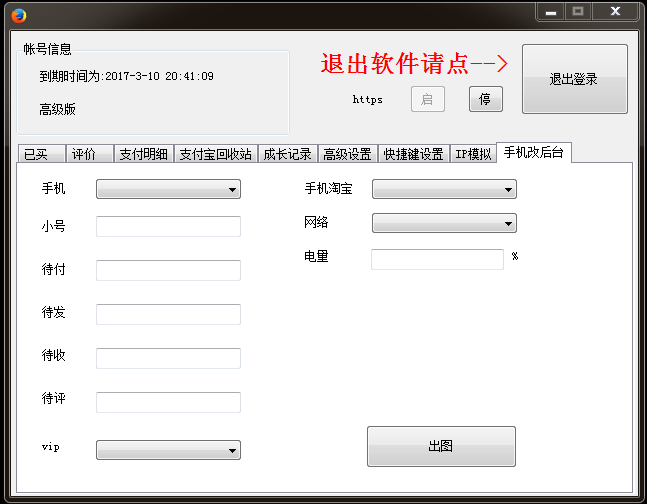The height and width of the screenshot is (504, 647).
Task: Open the 支付明细 tab
Action: pyautogui.click(x=144, y=154)
